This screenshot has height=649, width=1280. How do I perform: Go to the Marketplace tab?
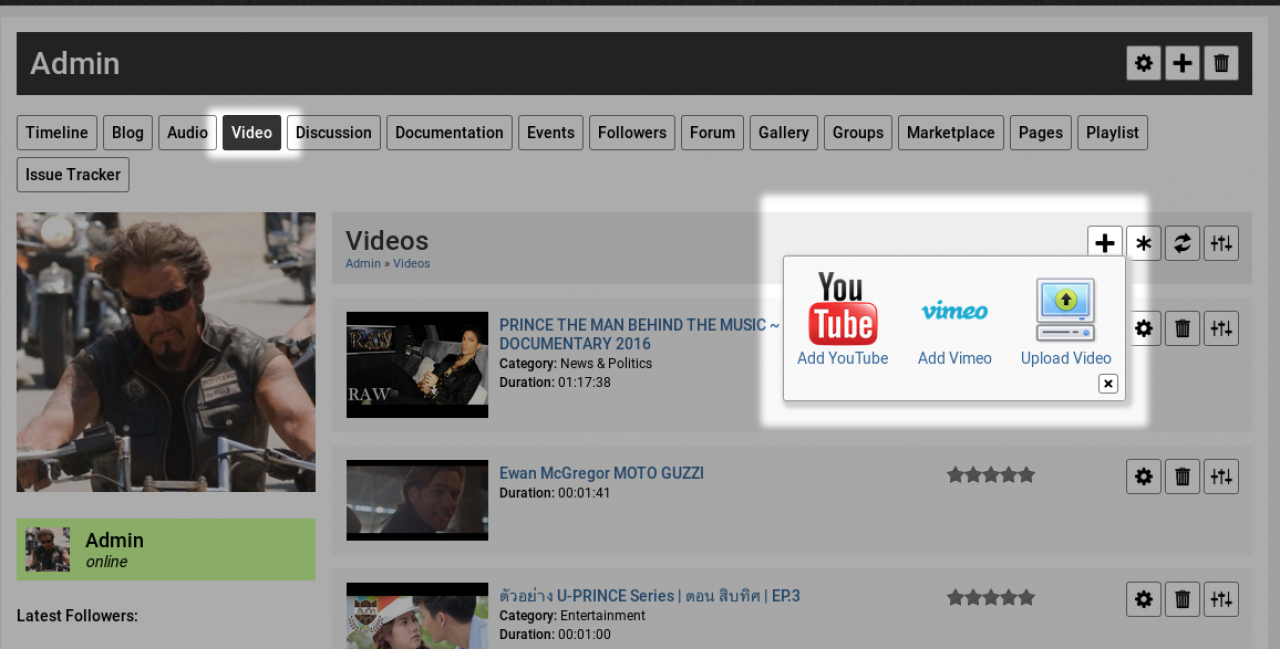point(951,132)
